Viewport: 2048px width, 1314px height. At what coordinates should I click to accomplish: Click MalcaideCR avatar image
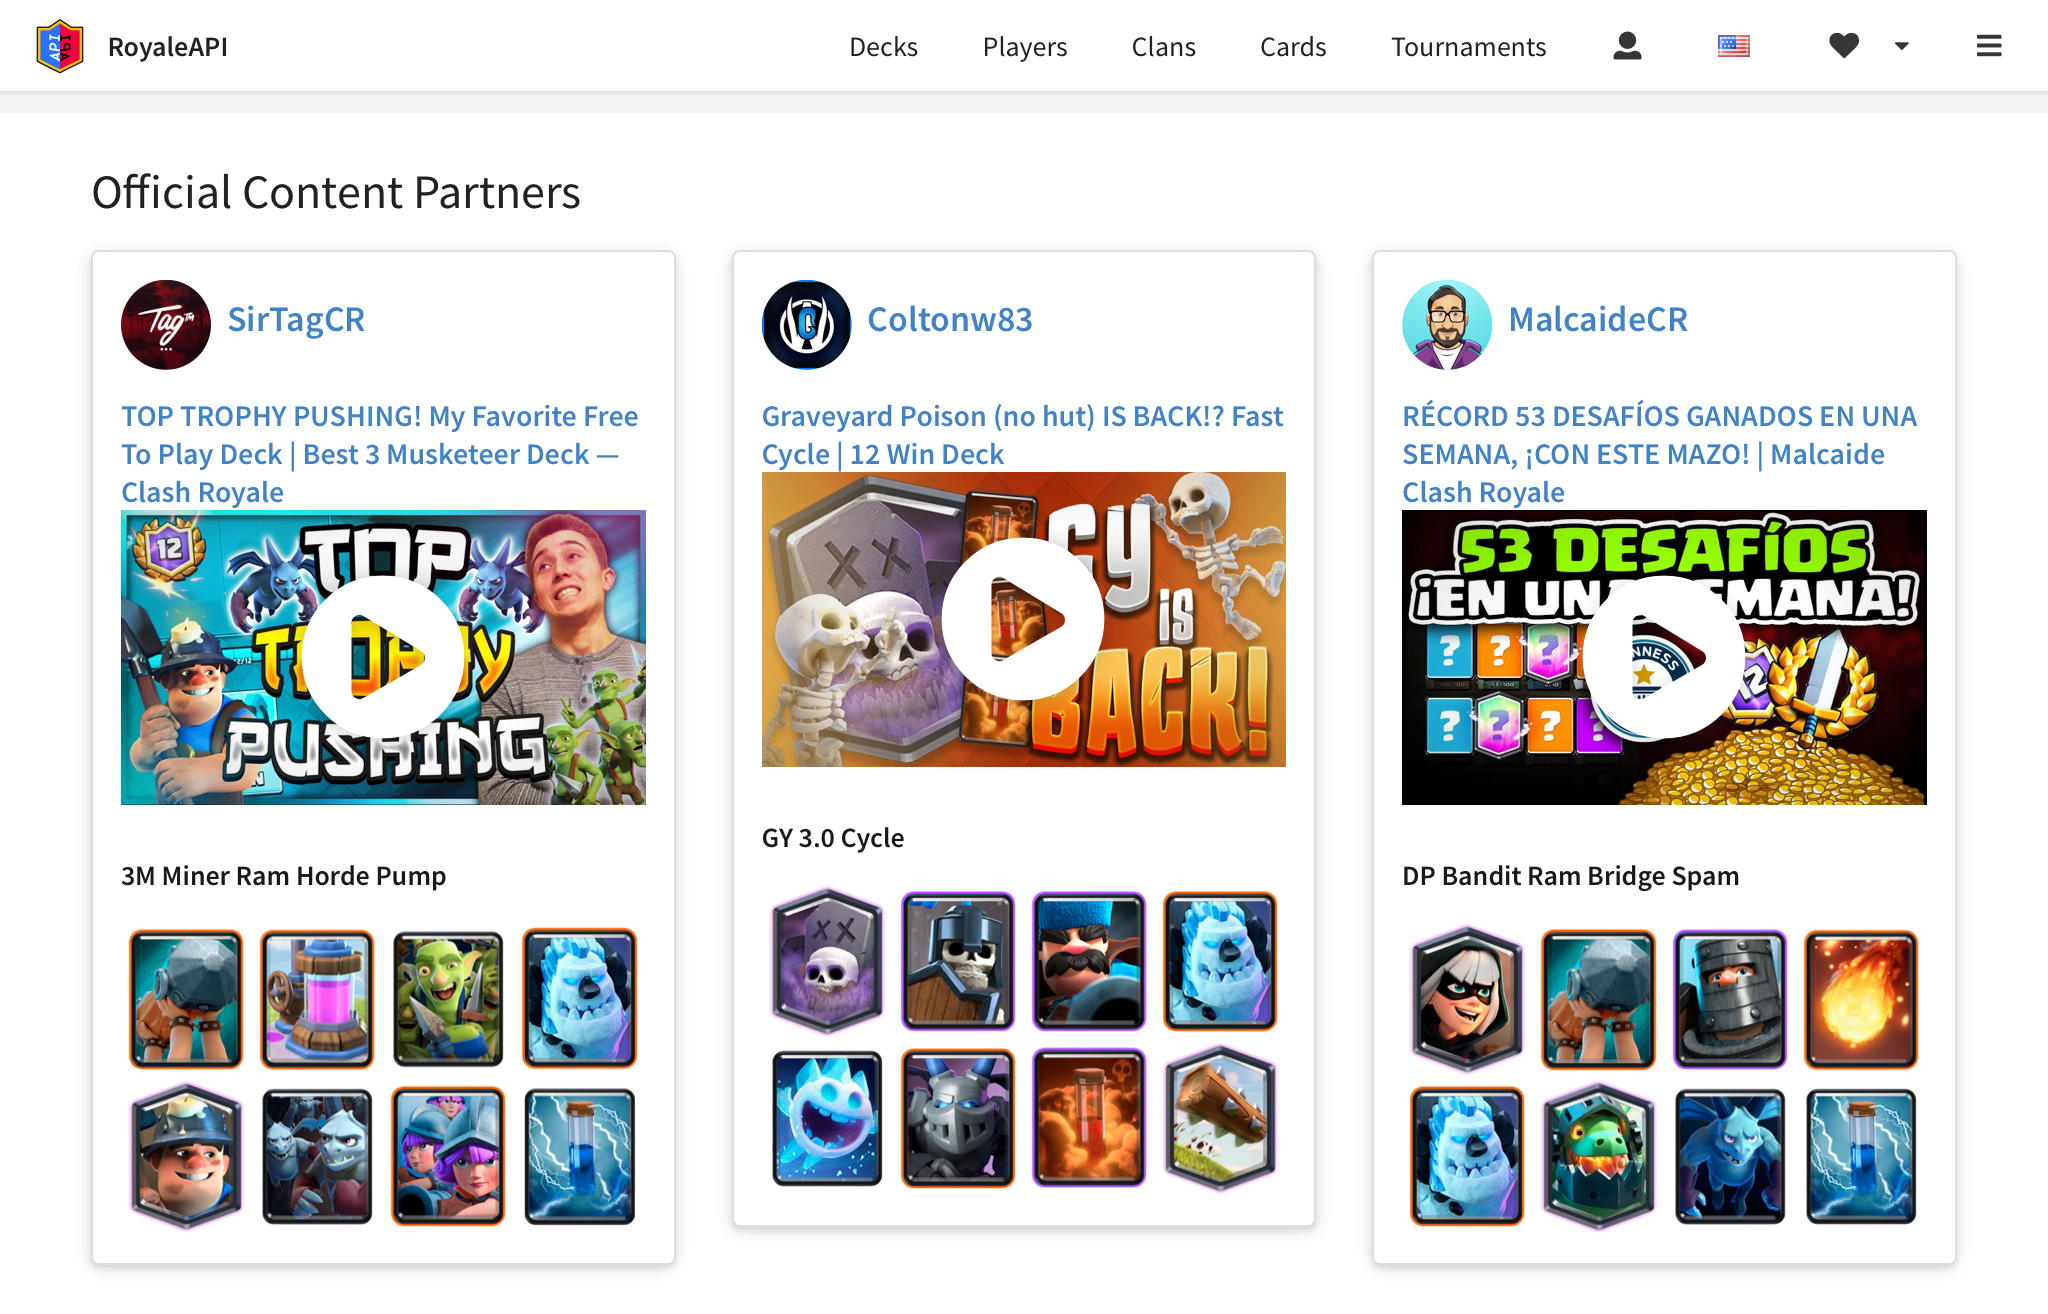(1447, 325)
